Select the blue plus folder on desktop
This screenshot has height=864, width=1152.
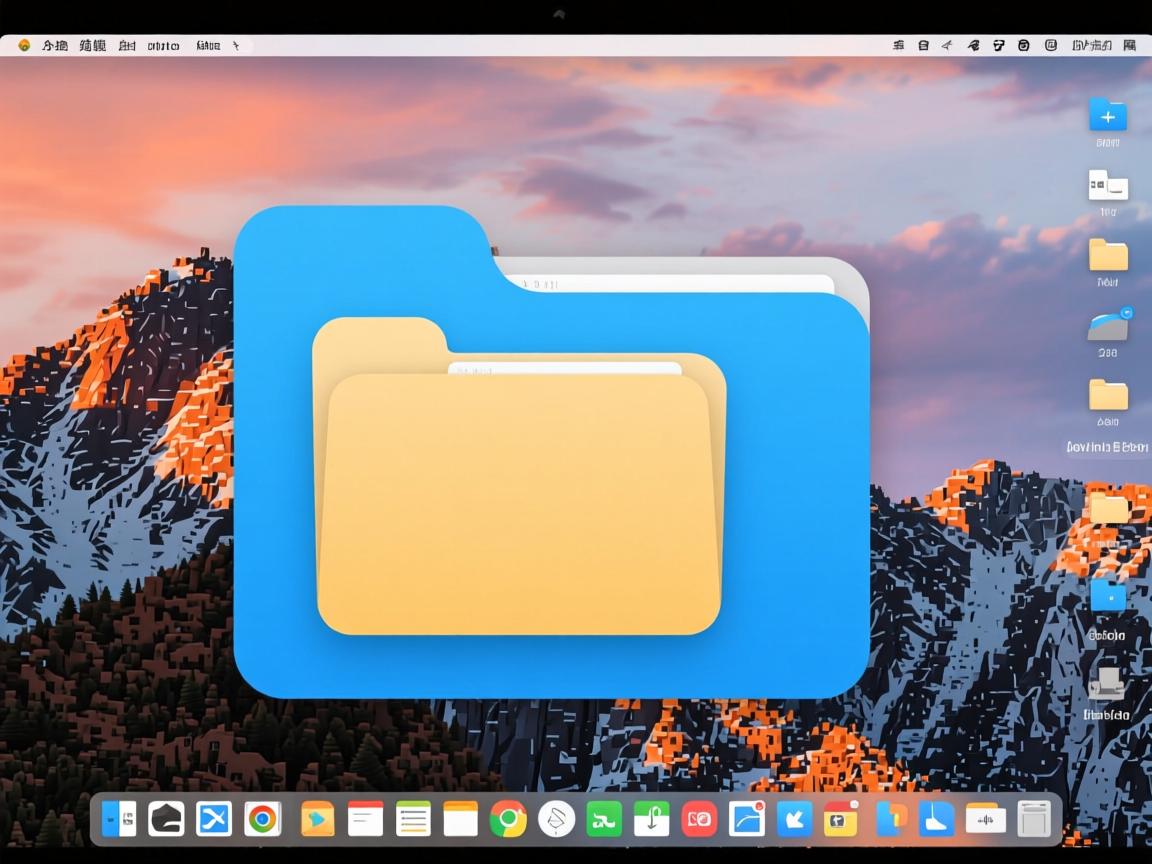(1107, 116)
